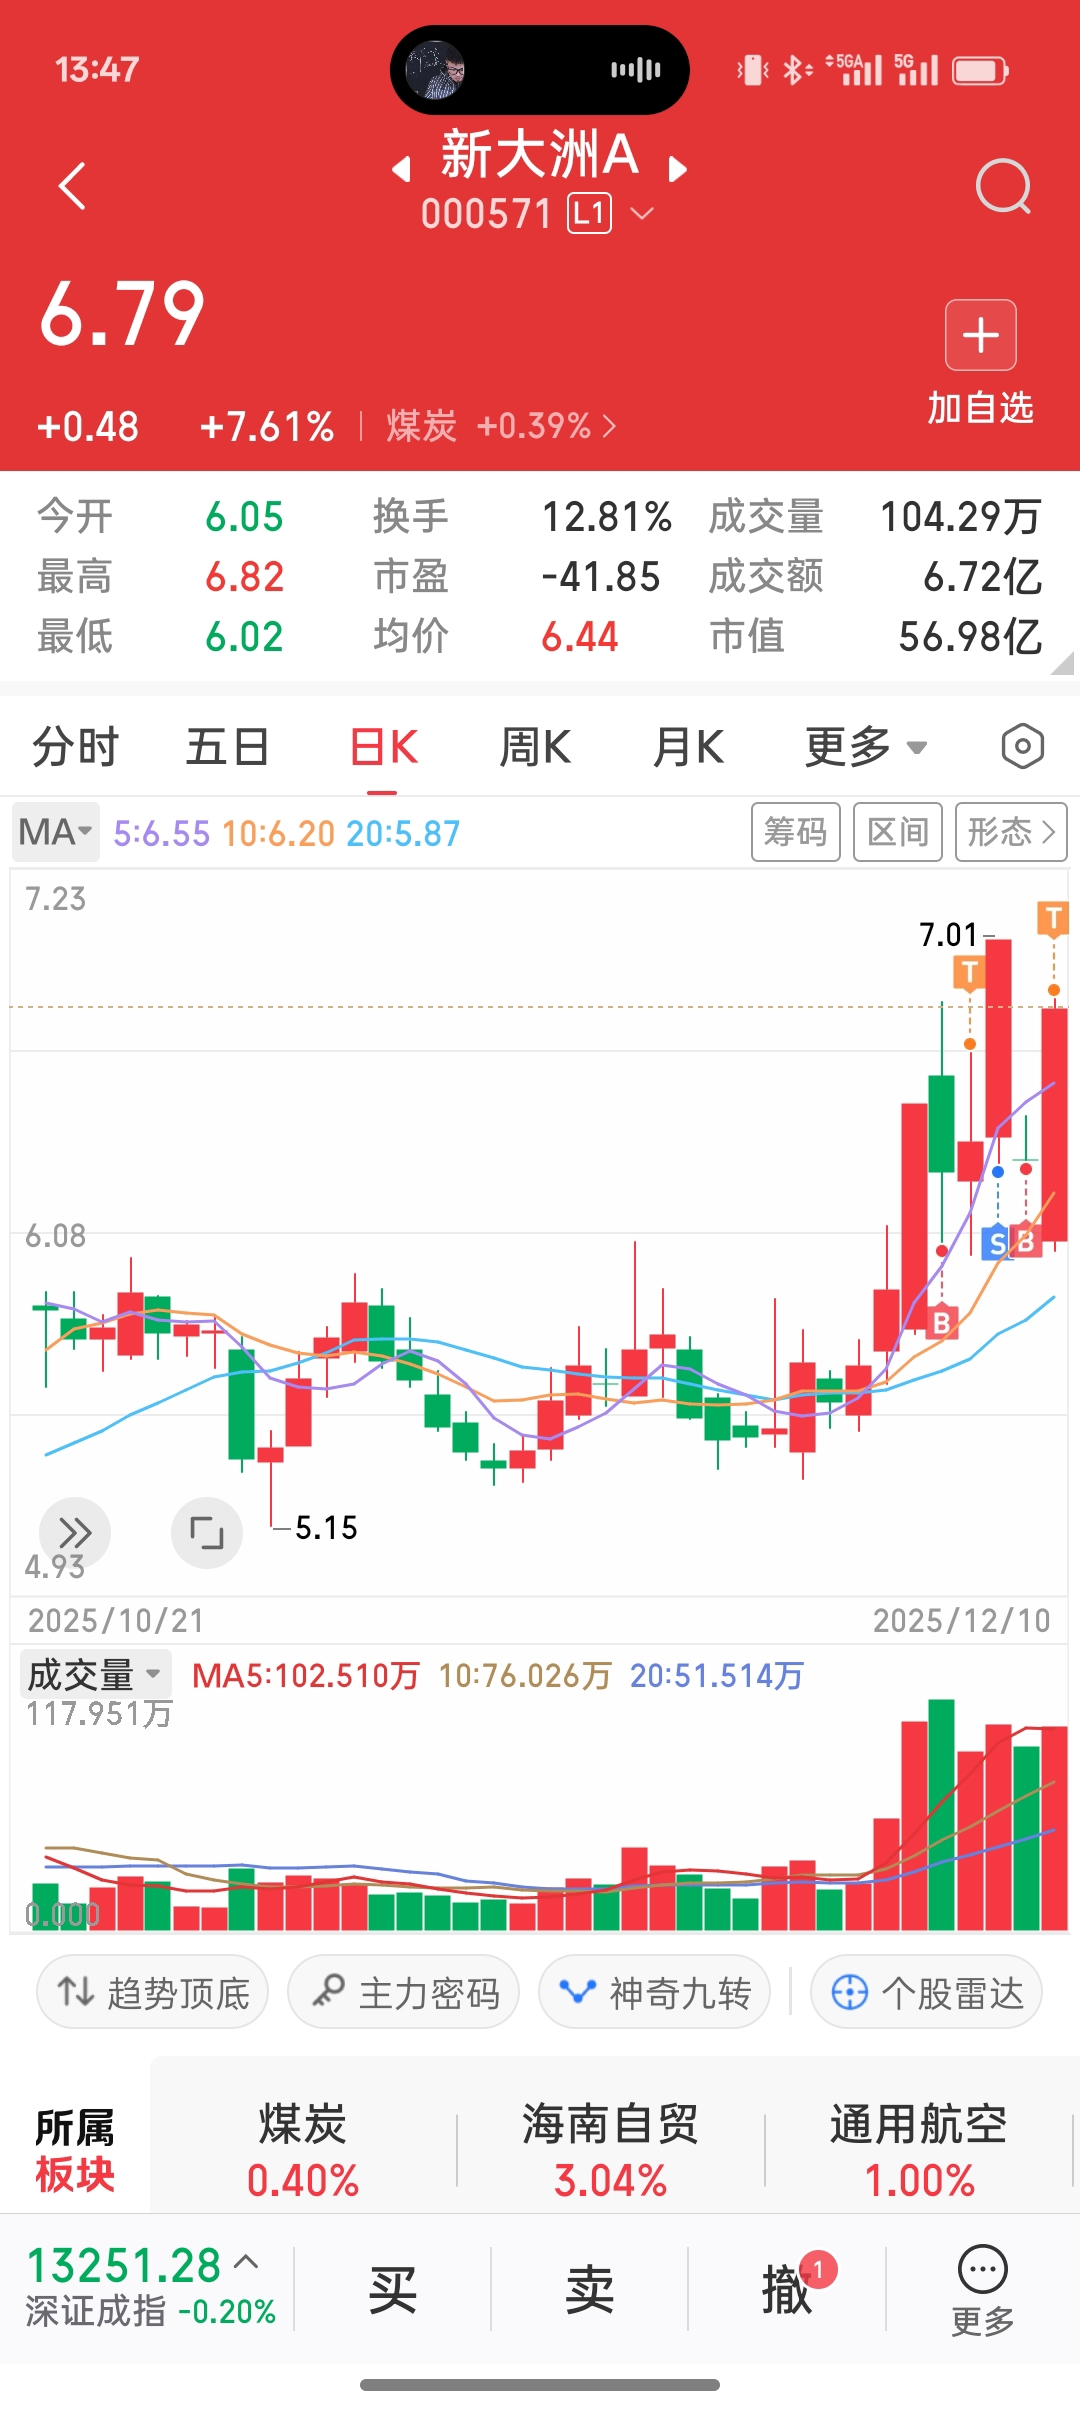Select the 月K tab

688,747
